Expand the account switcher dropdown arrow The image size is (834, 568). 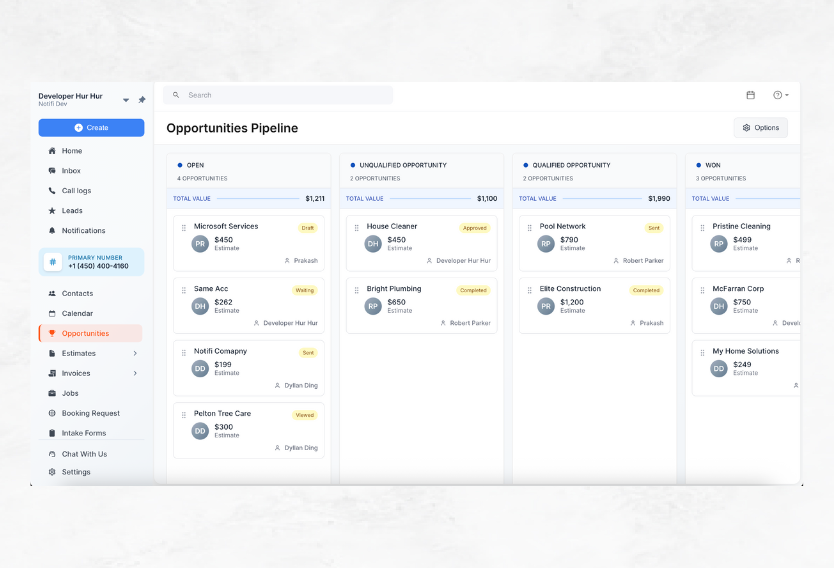coord(126,100)
